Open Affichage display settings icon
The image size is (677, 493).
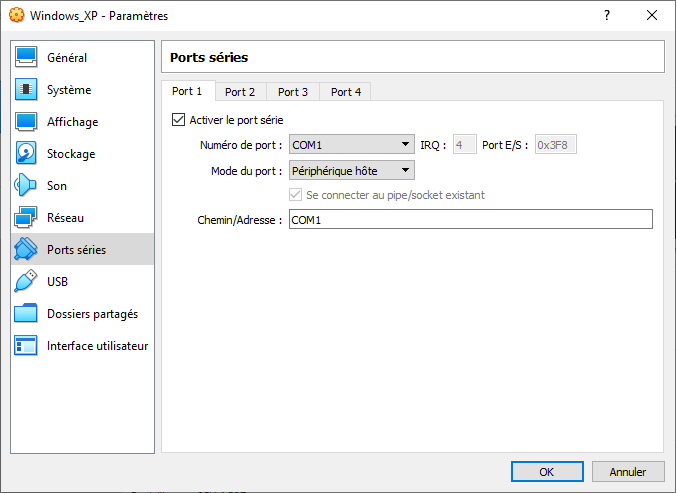click(27, 122)
